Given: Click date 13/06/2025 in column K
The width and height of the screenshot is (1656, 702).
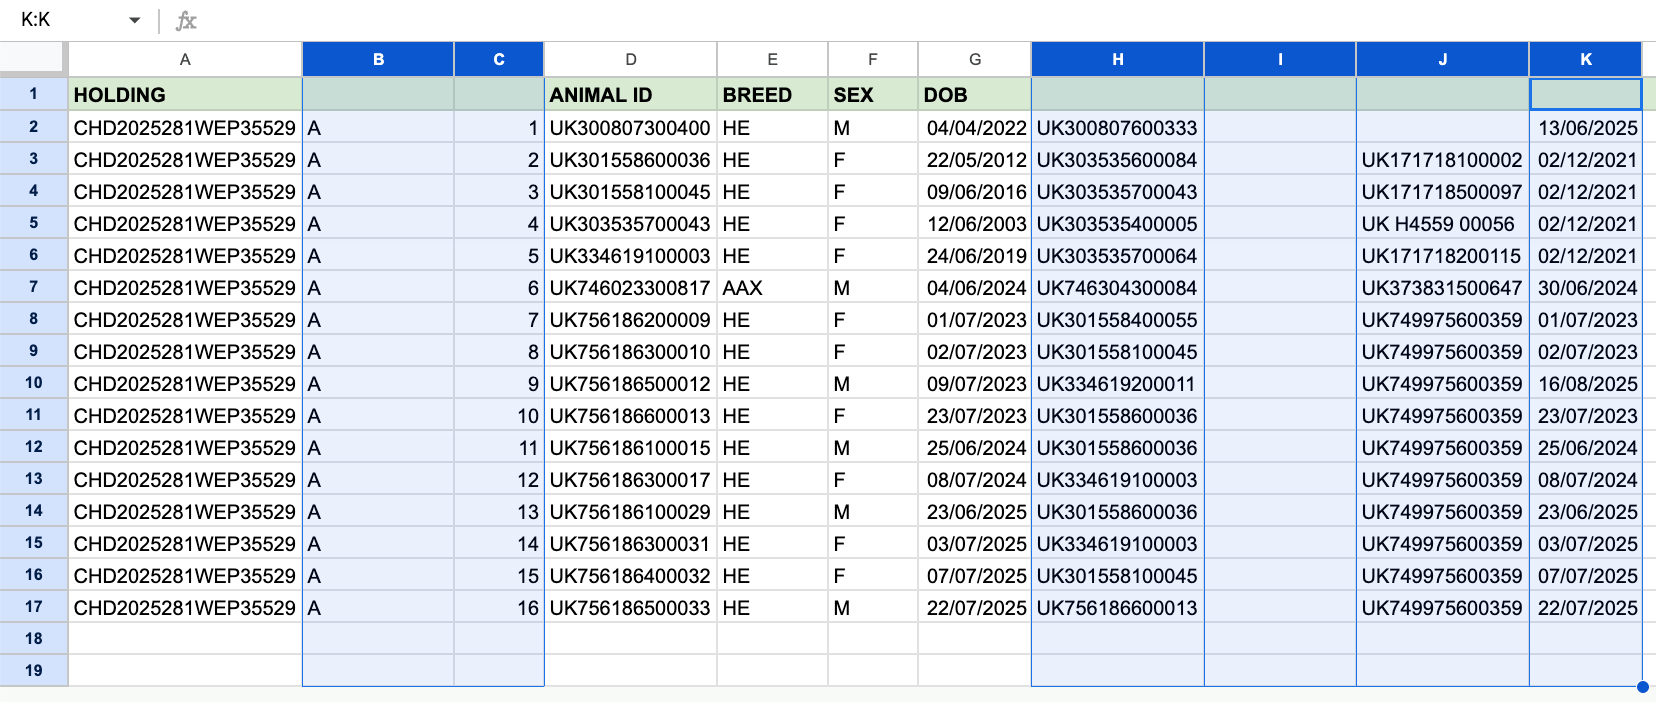Looking at the screenshot, I should [1586, 127].
